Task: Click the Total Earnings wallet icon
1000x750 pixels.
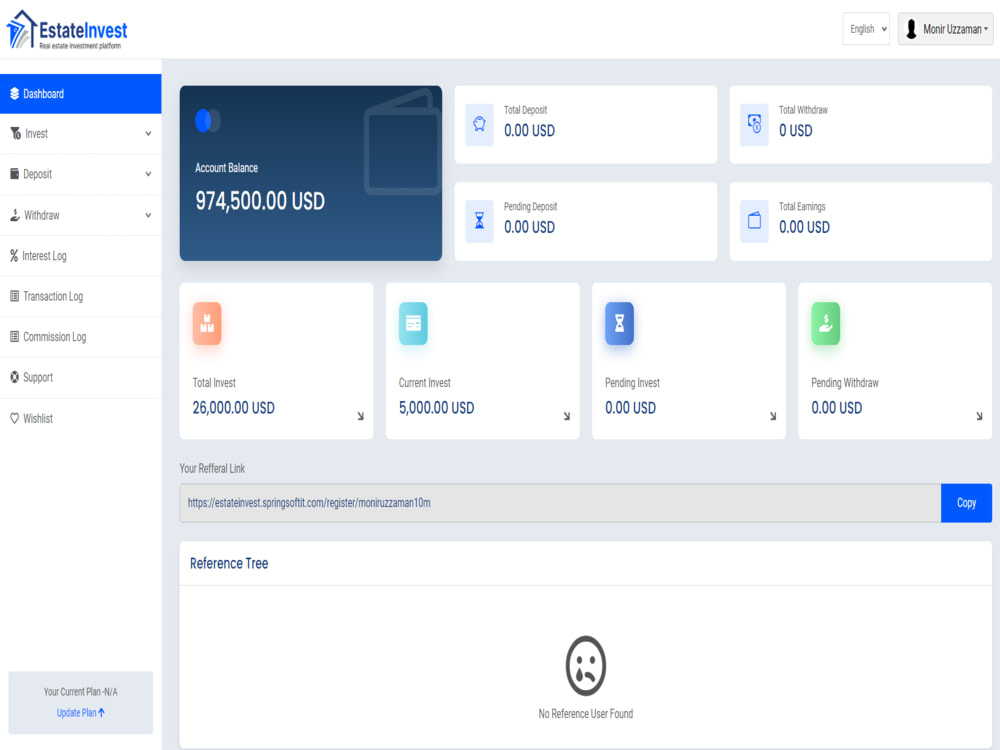Action: pos(754,221)
